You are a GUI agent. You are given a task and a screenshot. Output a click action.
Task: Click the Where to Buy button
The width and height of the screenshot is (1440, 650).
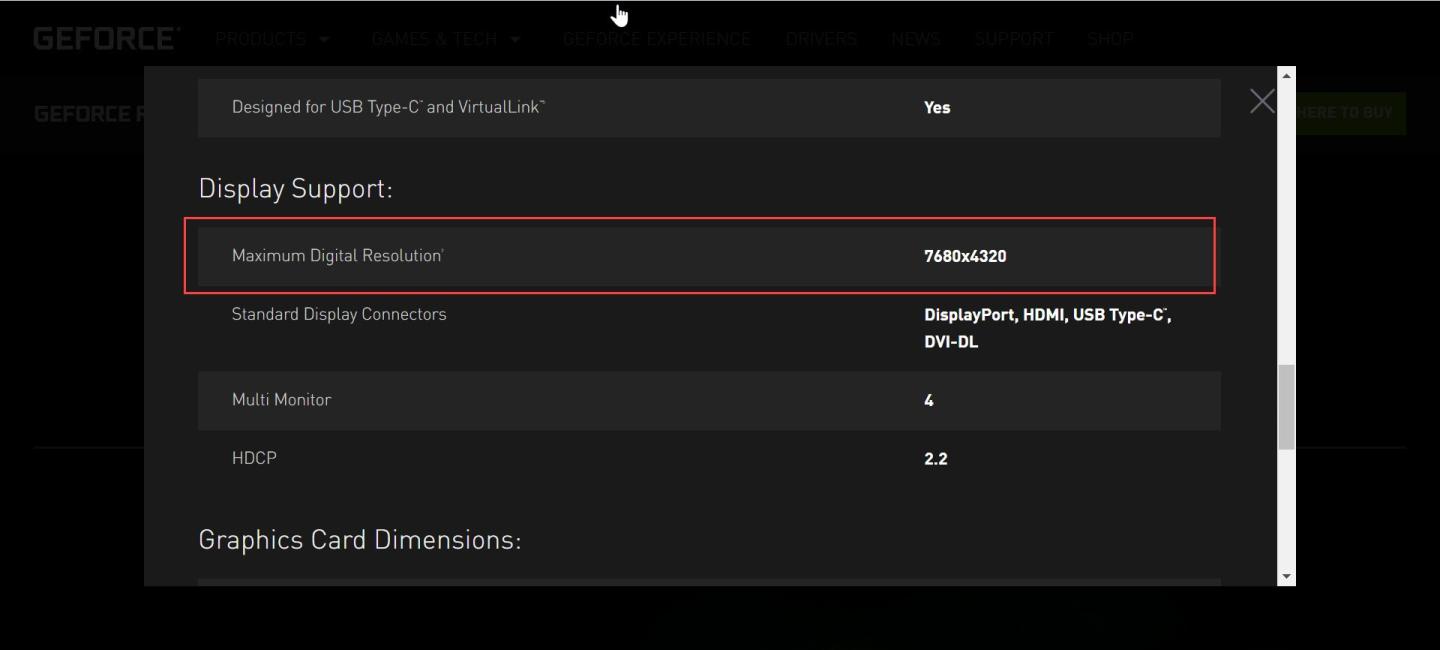[x=1350, y=113]
